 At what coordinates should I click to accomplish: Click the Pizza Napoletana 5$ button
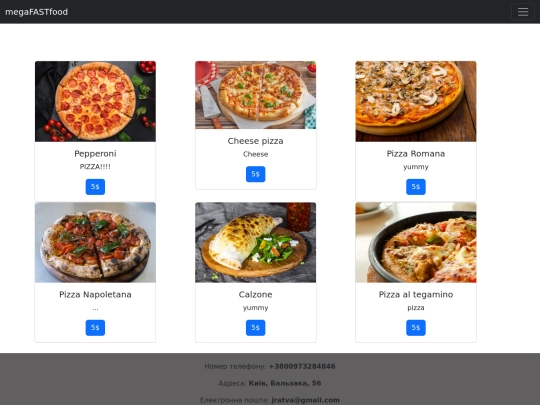click(x=95, y=328)
